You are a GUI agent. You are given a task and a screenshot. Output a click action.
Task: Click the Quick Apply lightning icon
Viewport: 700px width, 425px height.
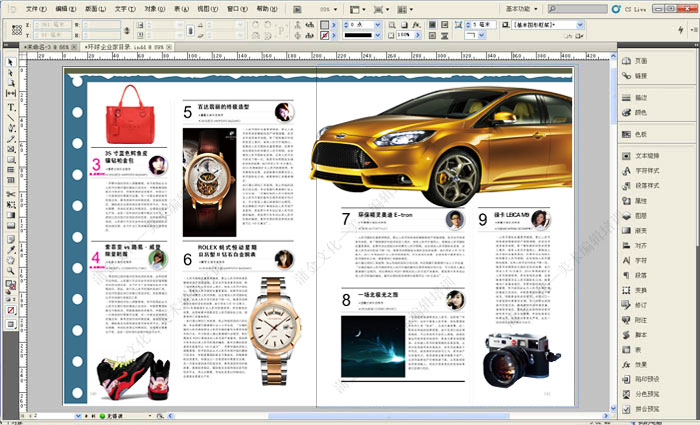681,29
